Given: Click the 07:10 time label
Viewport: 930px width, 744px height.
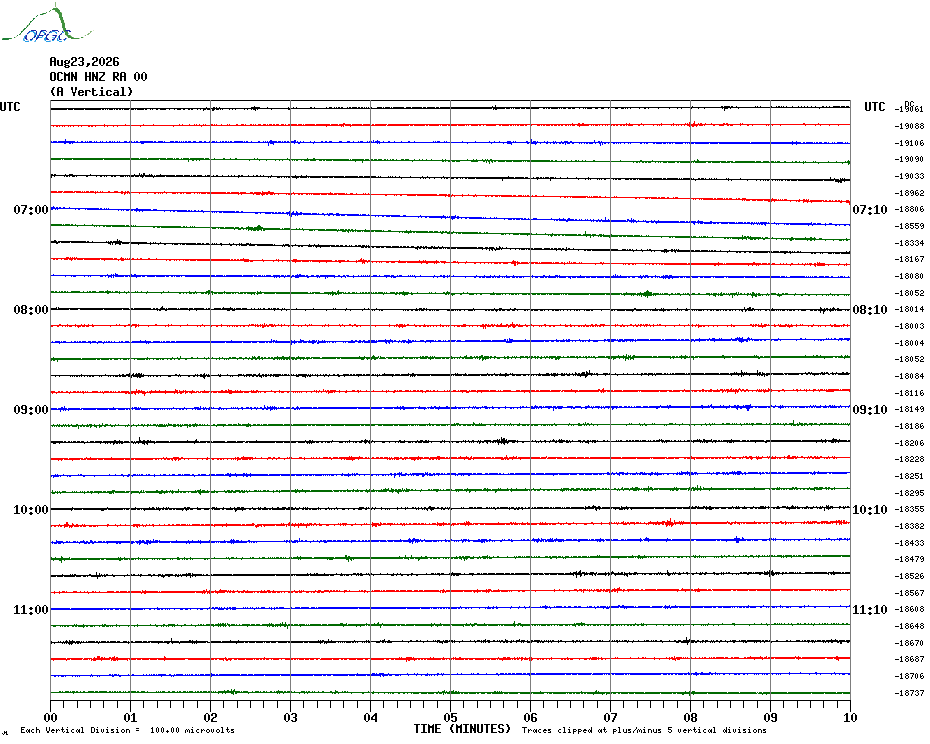Looking at the screenshot, I should click(x=870, y=209).
